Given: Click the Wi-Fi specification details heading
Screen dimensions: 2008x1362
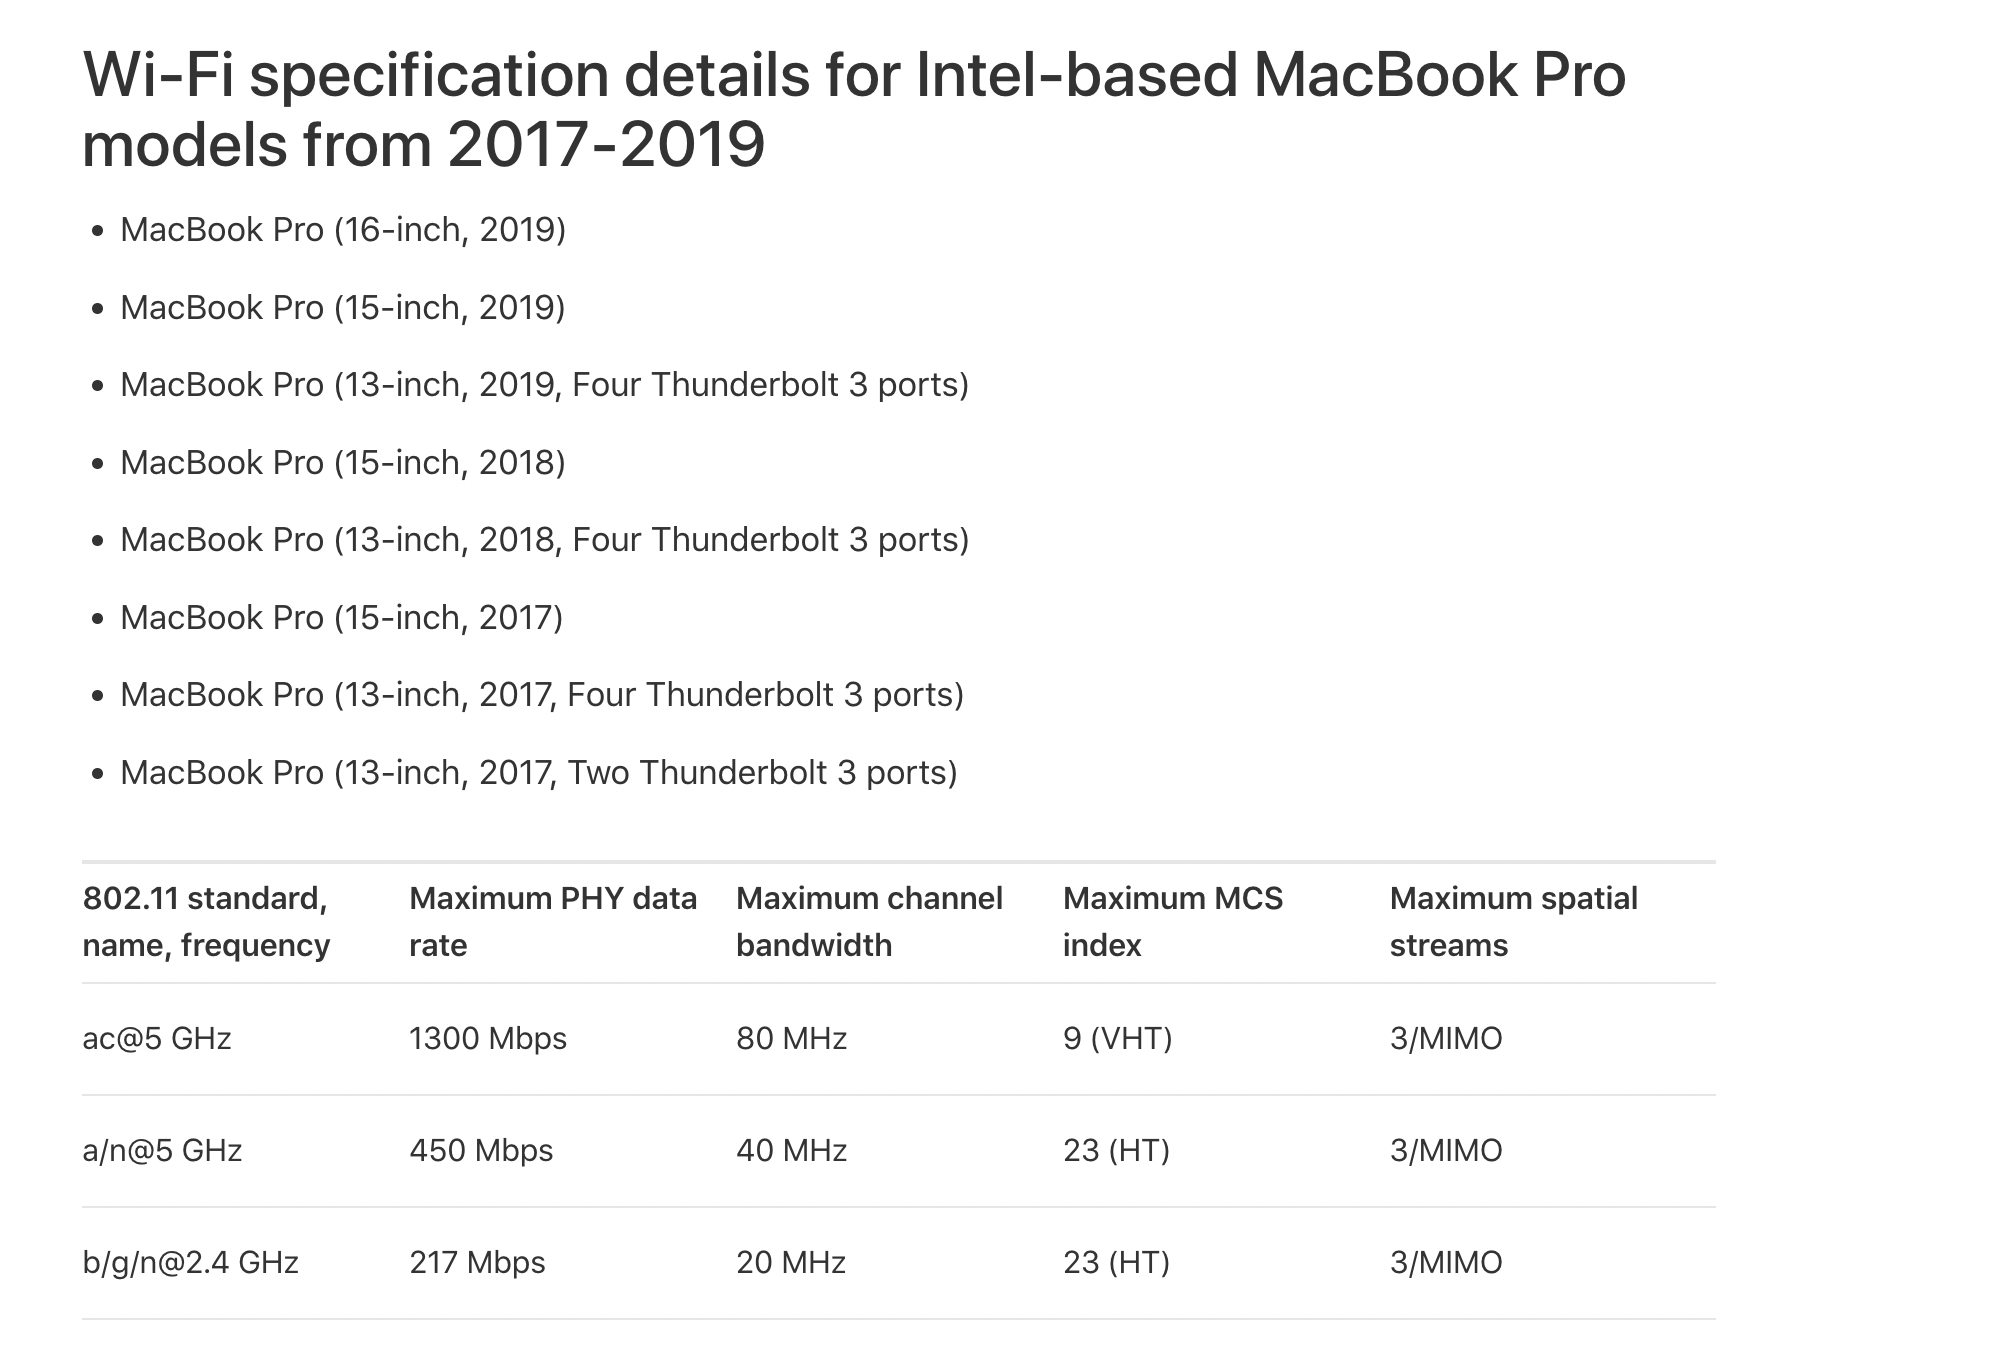Looking at the screenshot, I should point(854,109).
